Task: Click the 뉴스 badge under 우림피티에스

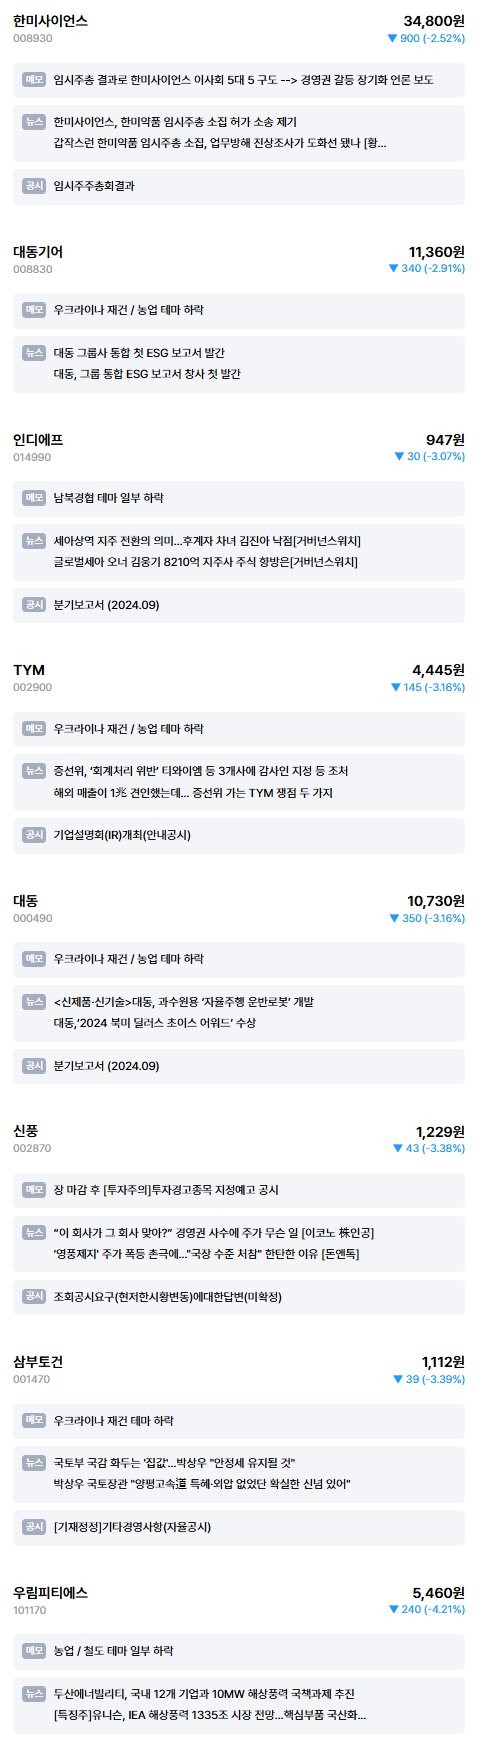Action: click(x=34, y=1693)
